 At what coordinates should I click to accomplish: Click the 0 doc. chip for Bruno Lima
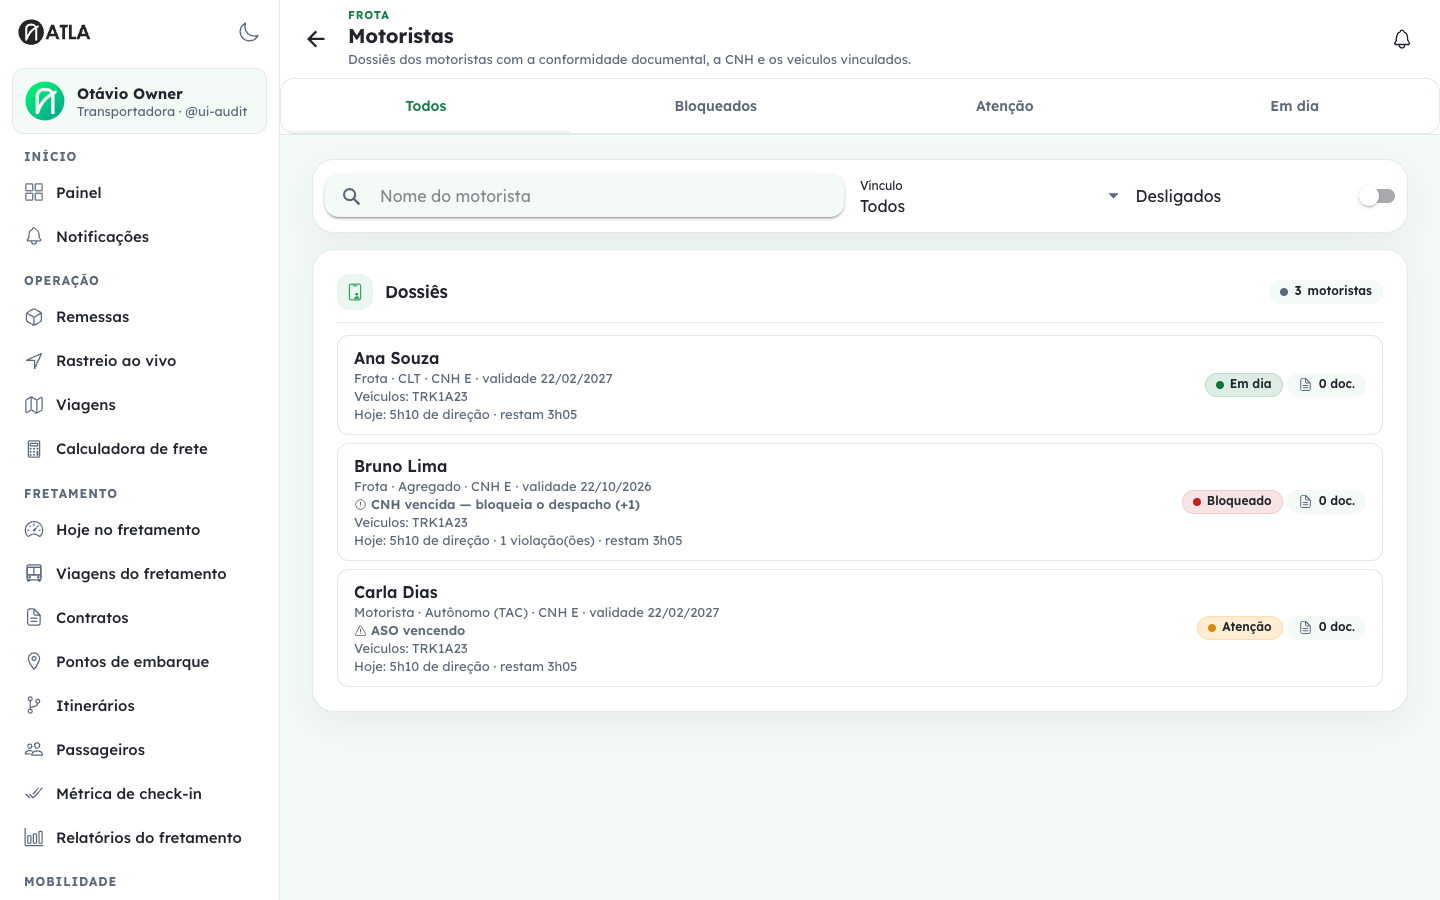click(1327, 501)
